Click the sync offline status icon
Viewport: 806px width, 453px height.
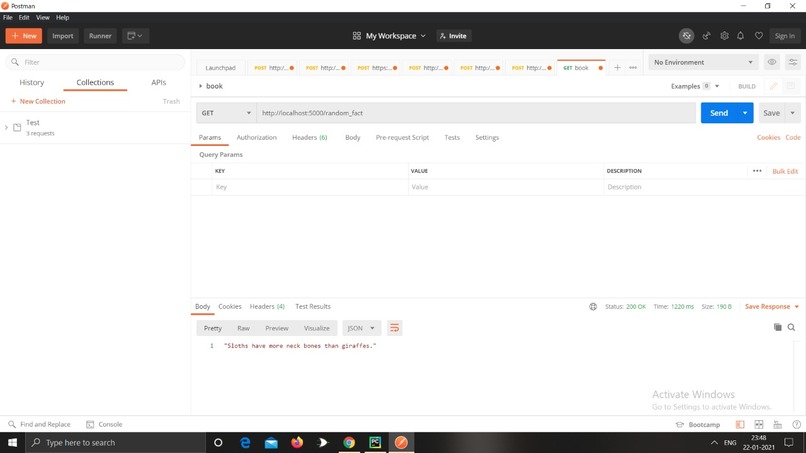click(686, 36)
